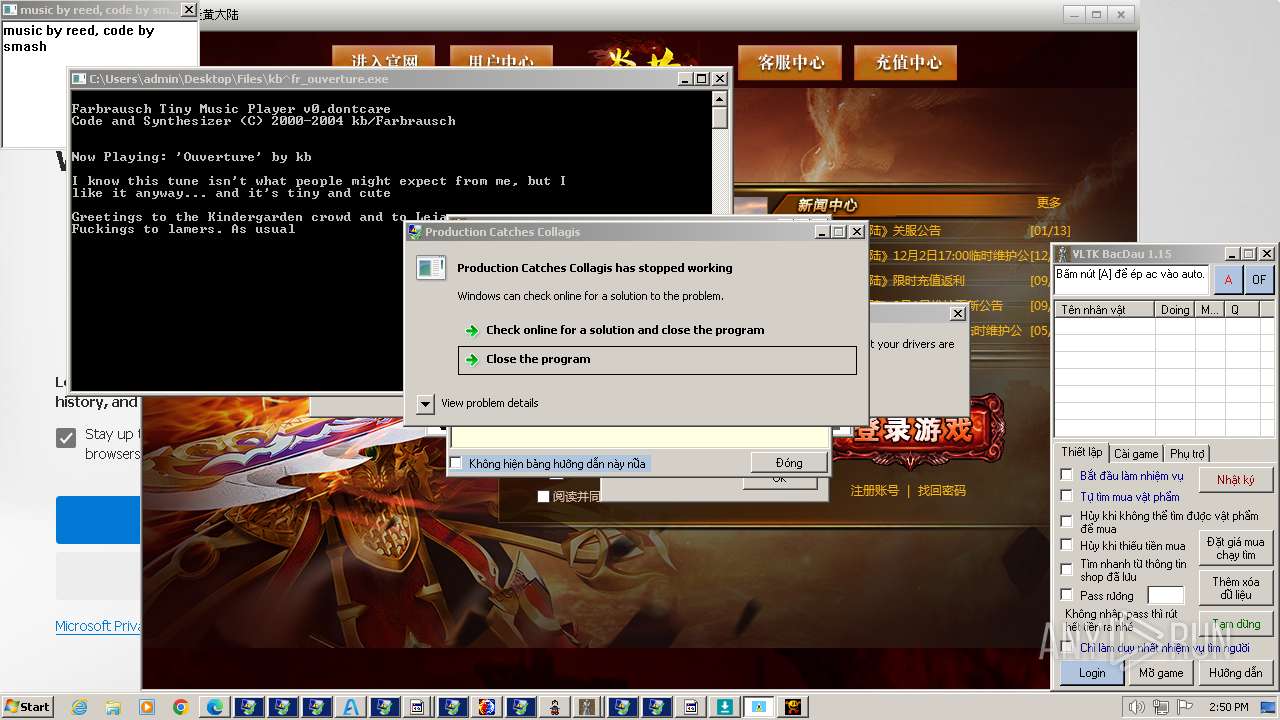Enable Hủy khi không thể tìm được vật phẩm

click(x=1067, y=521)
